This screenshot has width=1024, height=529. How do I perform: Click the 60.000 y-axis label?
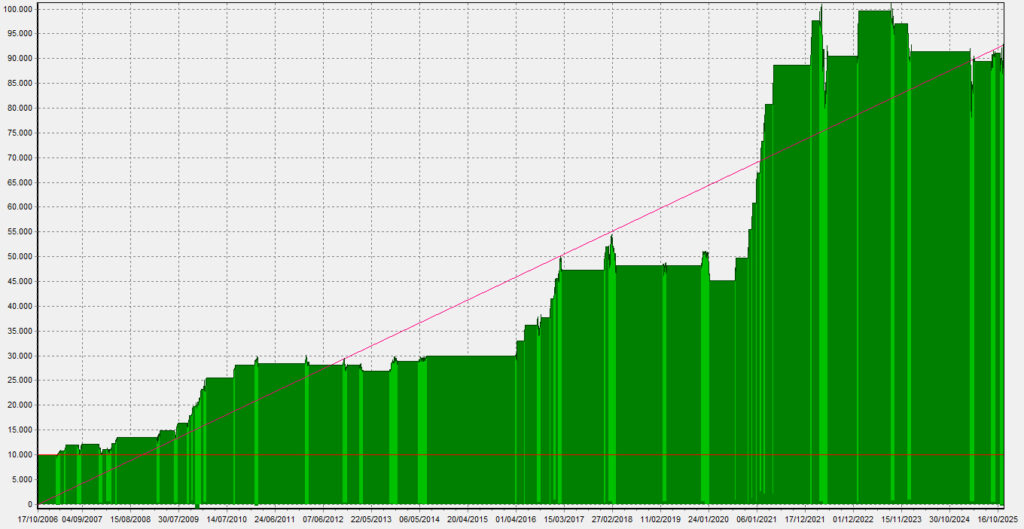click(18, 208)
